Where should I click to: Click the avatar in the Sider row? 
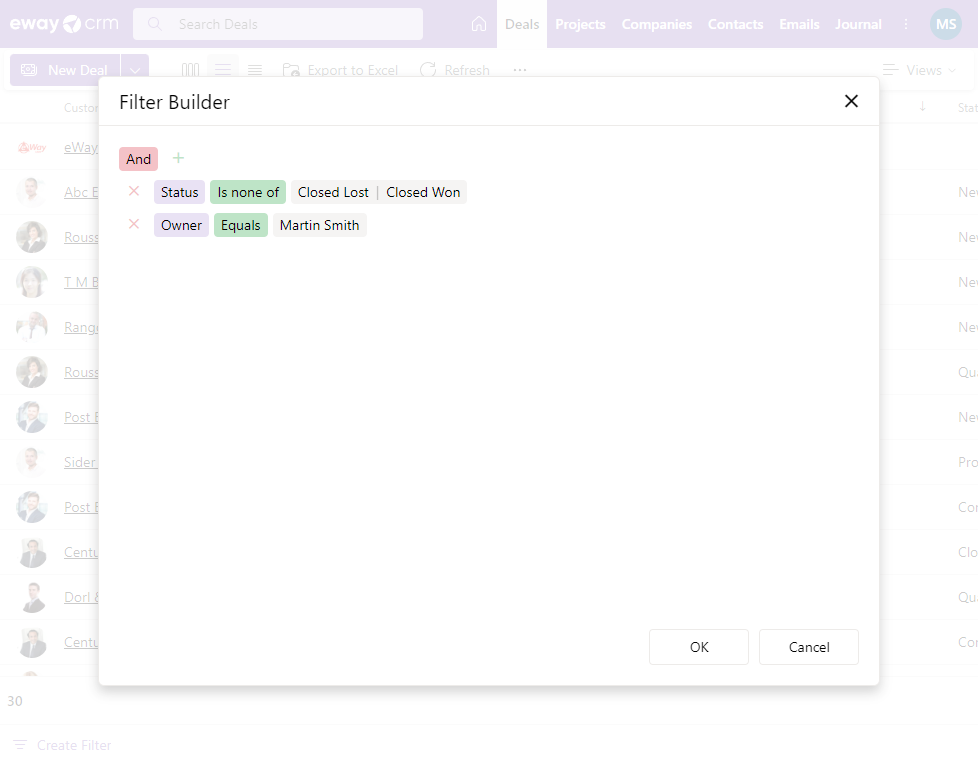[32, 462]
